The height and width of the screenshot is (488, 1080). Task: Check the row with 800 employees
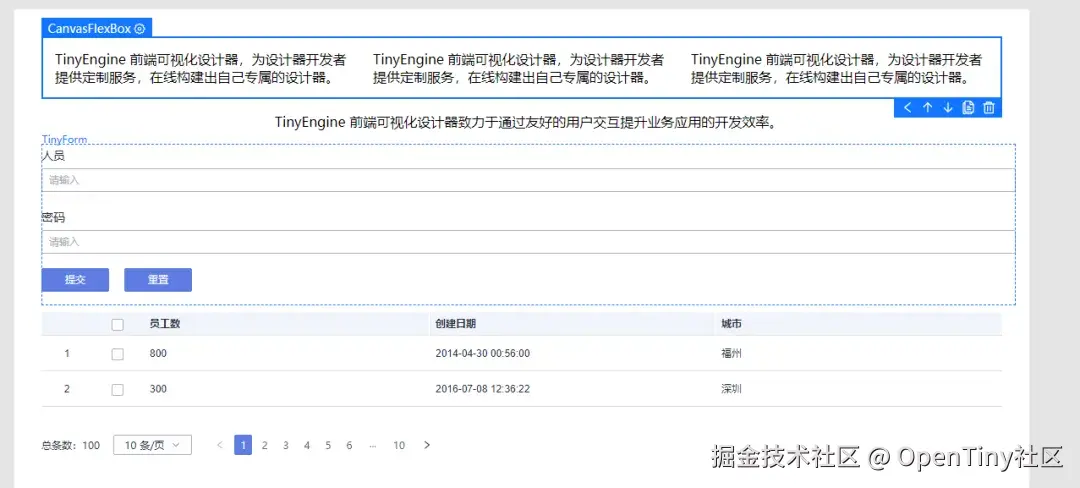pyautogui.click(x=118, y=354)
